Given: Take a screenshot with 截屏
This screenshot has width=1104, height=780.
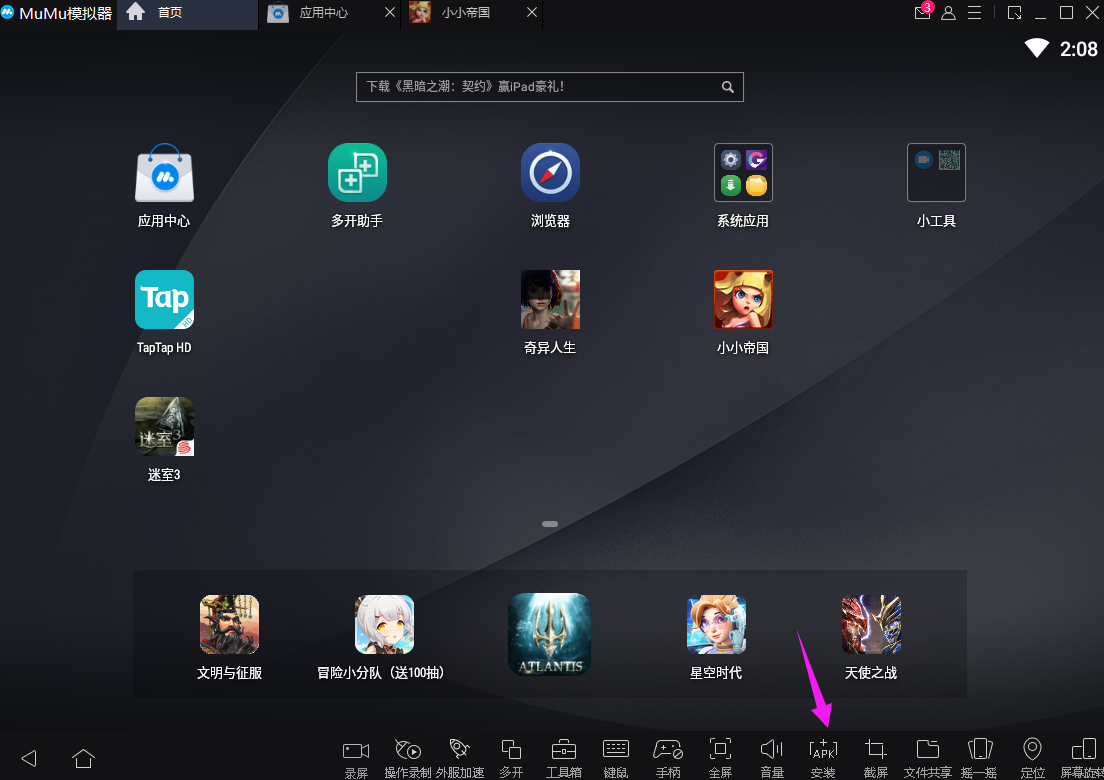Looking at the screenshot, I should (875, 758).
